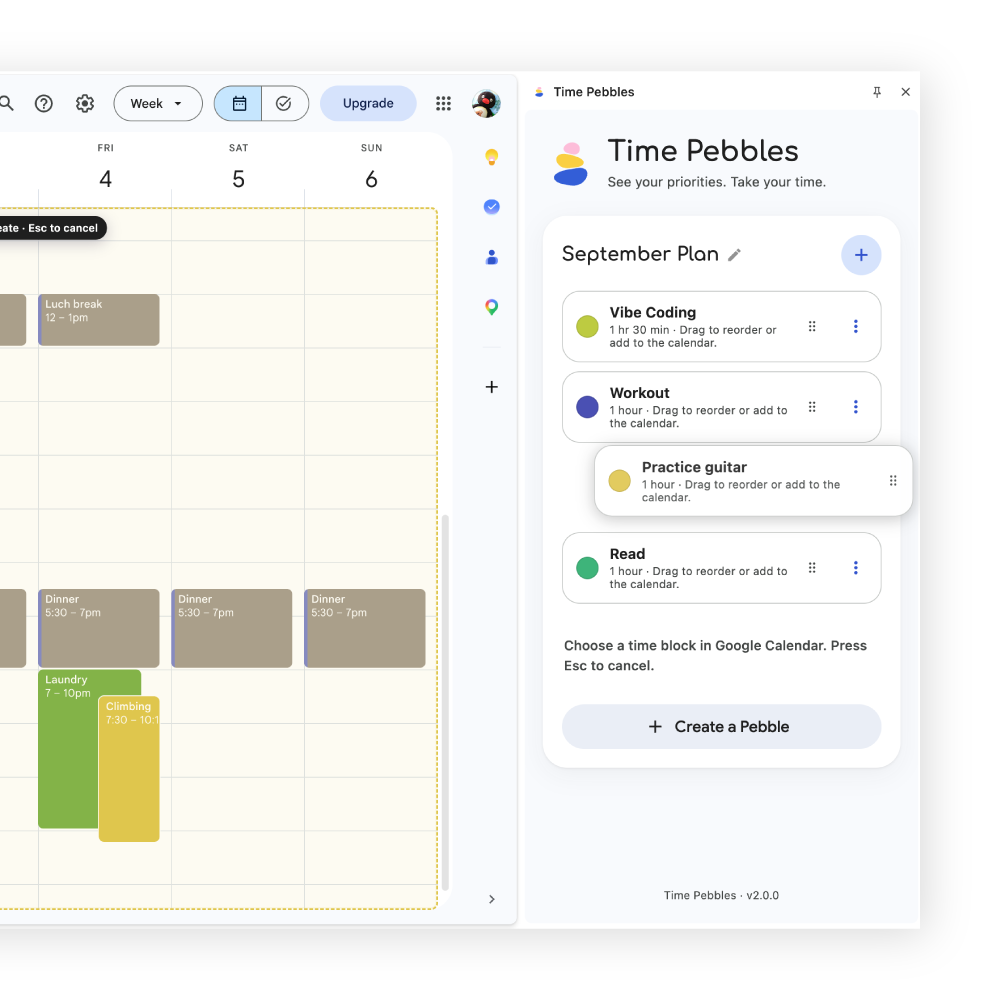The width and height of the screenshot is (1000, 1000).
Task: Click 'Time Pebbles · v2.0.0' footer text
Action: 721,895
